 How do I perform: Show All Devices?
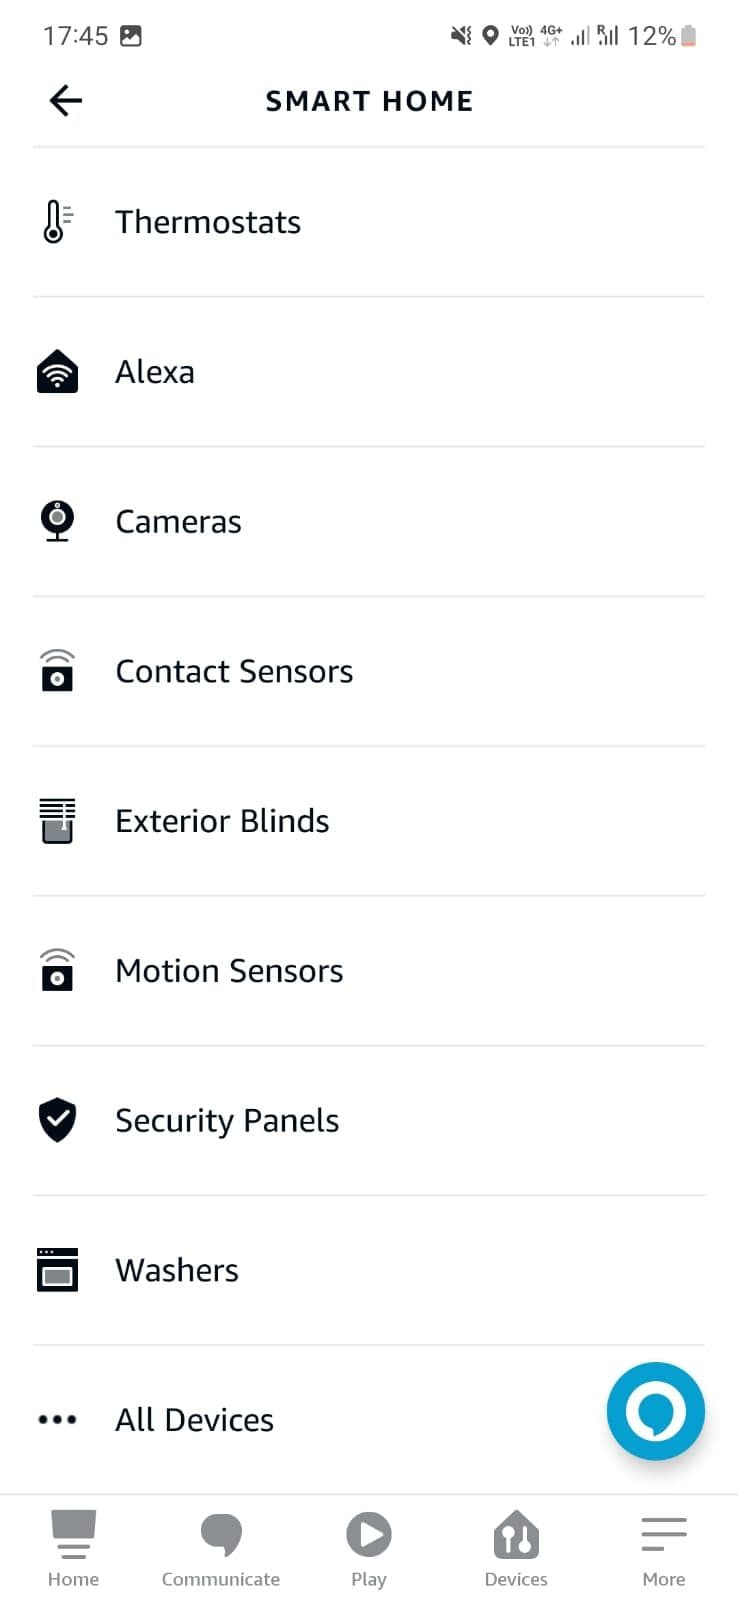tap(195, 1420)
